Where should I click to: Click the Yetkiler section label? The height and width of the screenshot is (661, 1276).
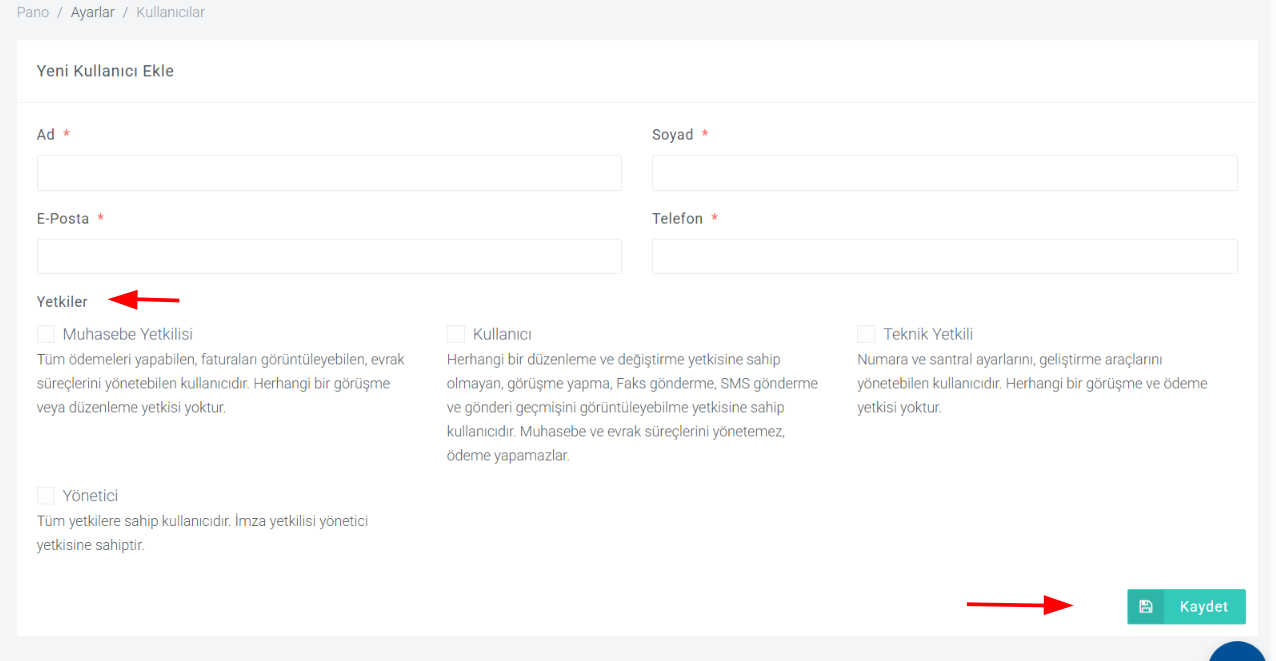pos(62,301)
